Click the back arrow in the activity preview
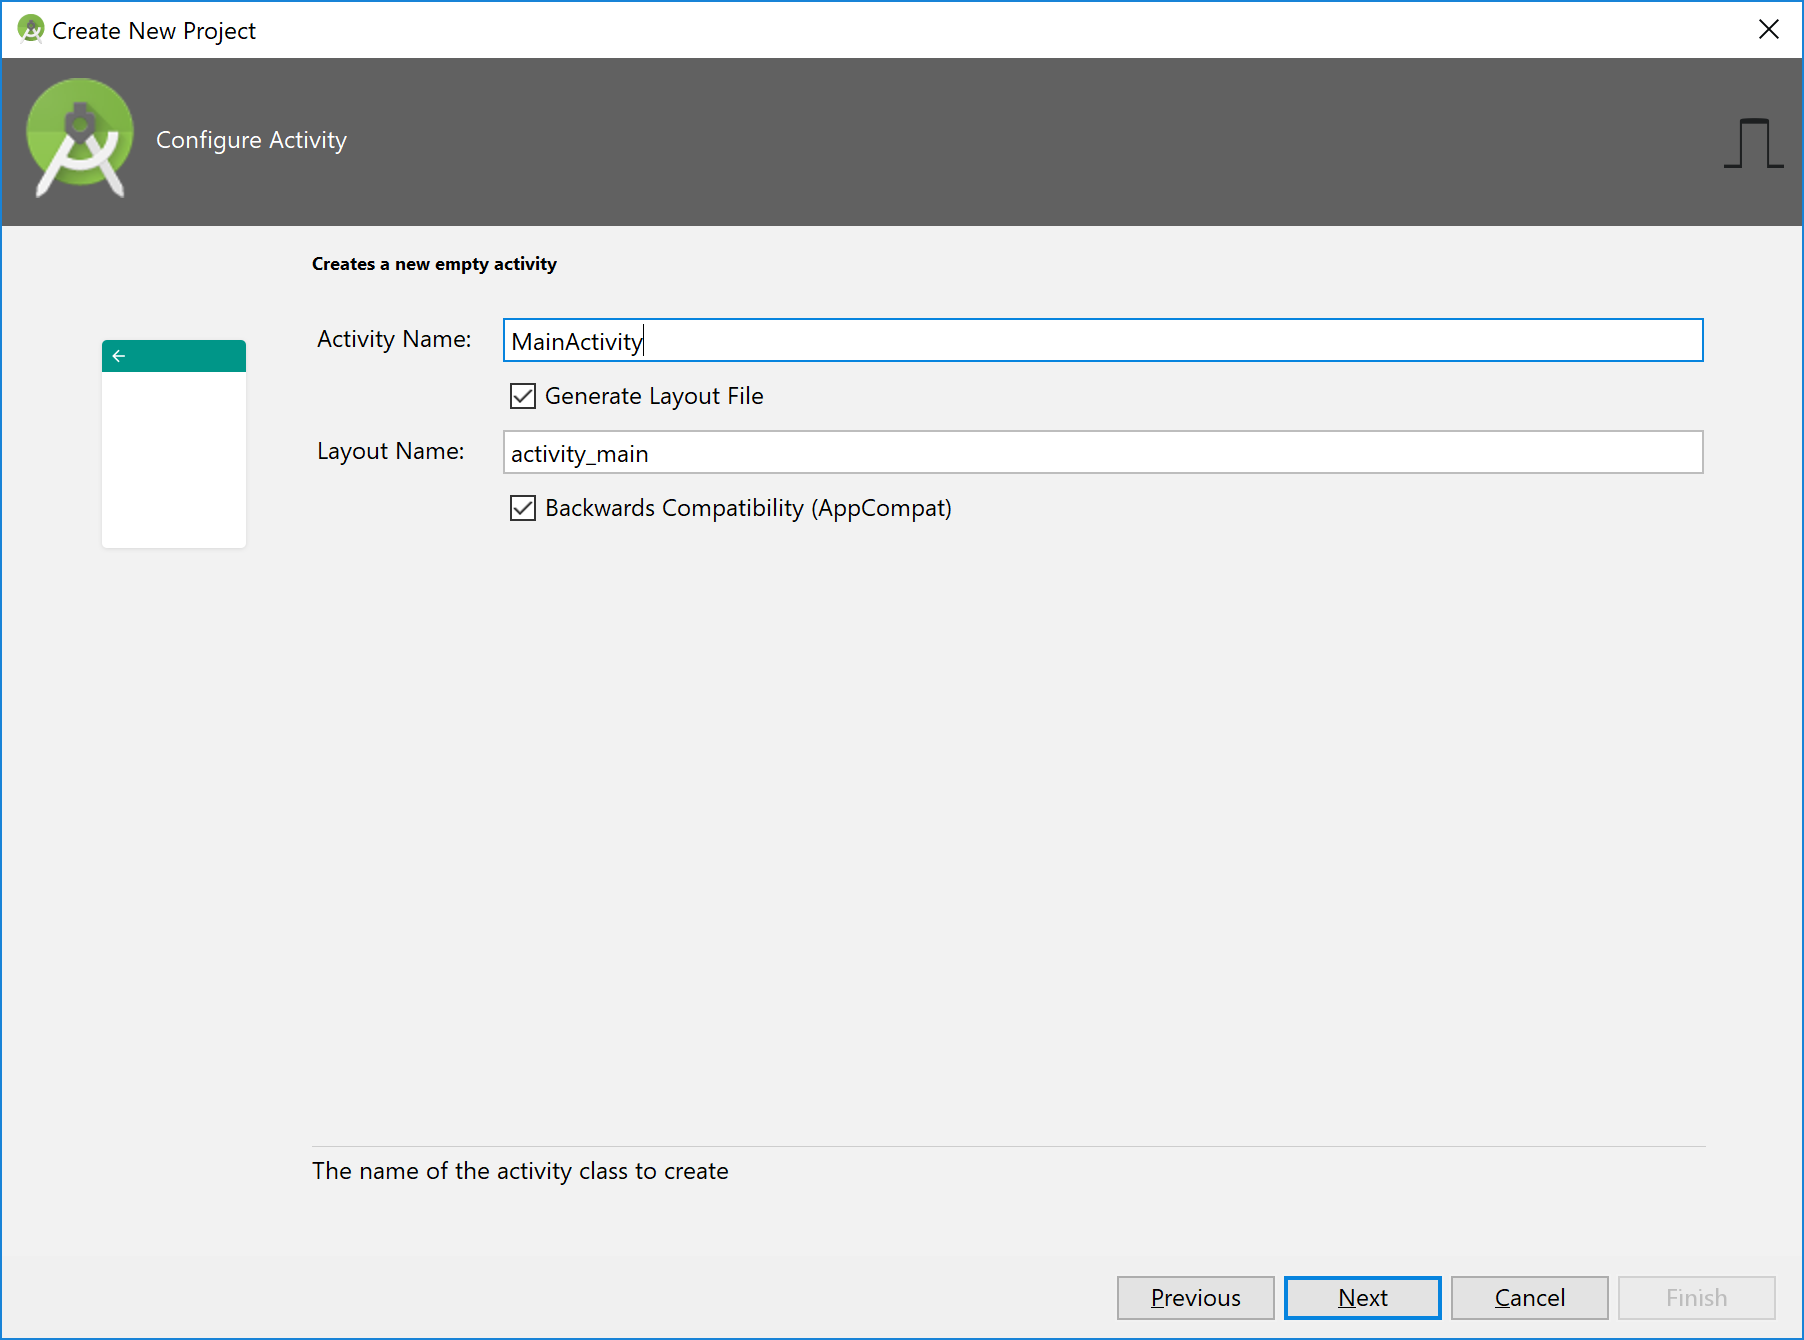Viewport: 1804px width, 1340px height. 119,356
